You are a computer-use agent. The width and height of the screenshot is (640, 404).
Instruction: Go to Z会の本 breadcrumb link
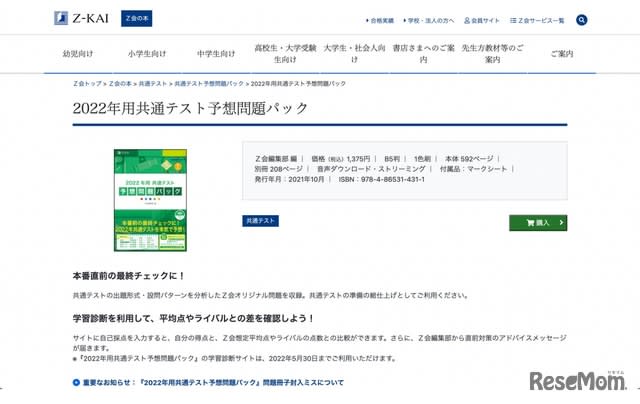pyautogui.click(x=120, y=84)
